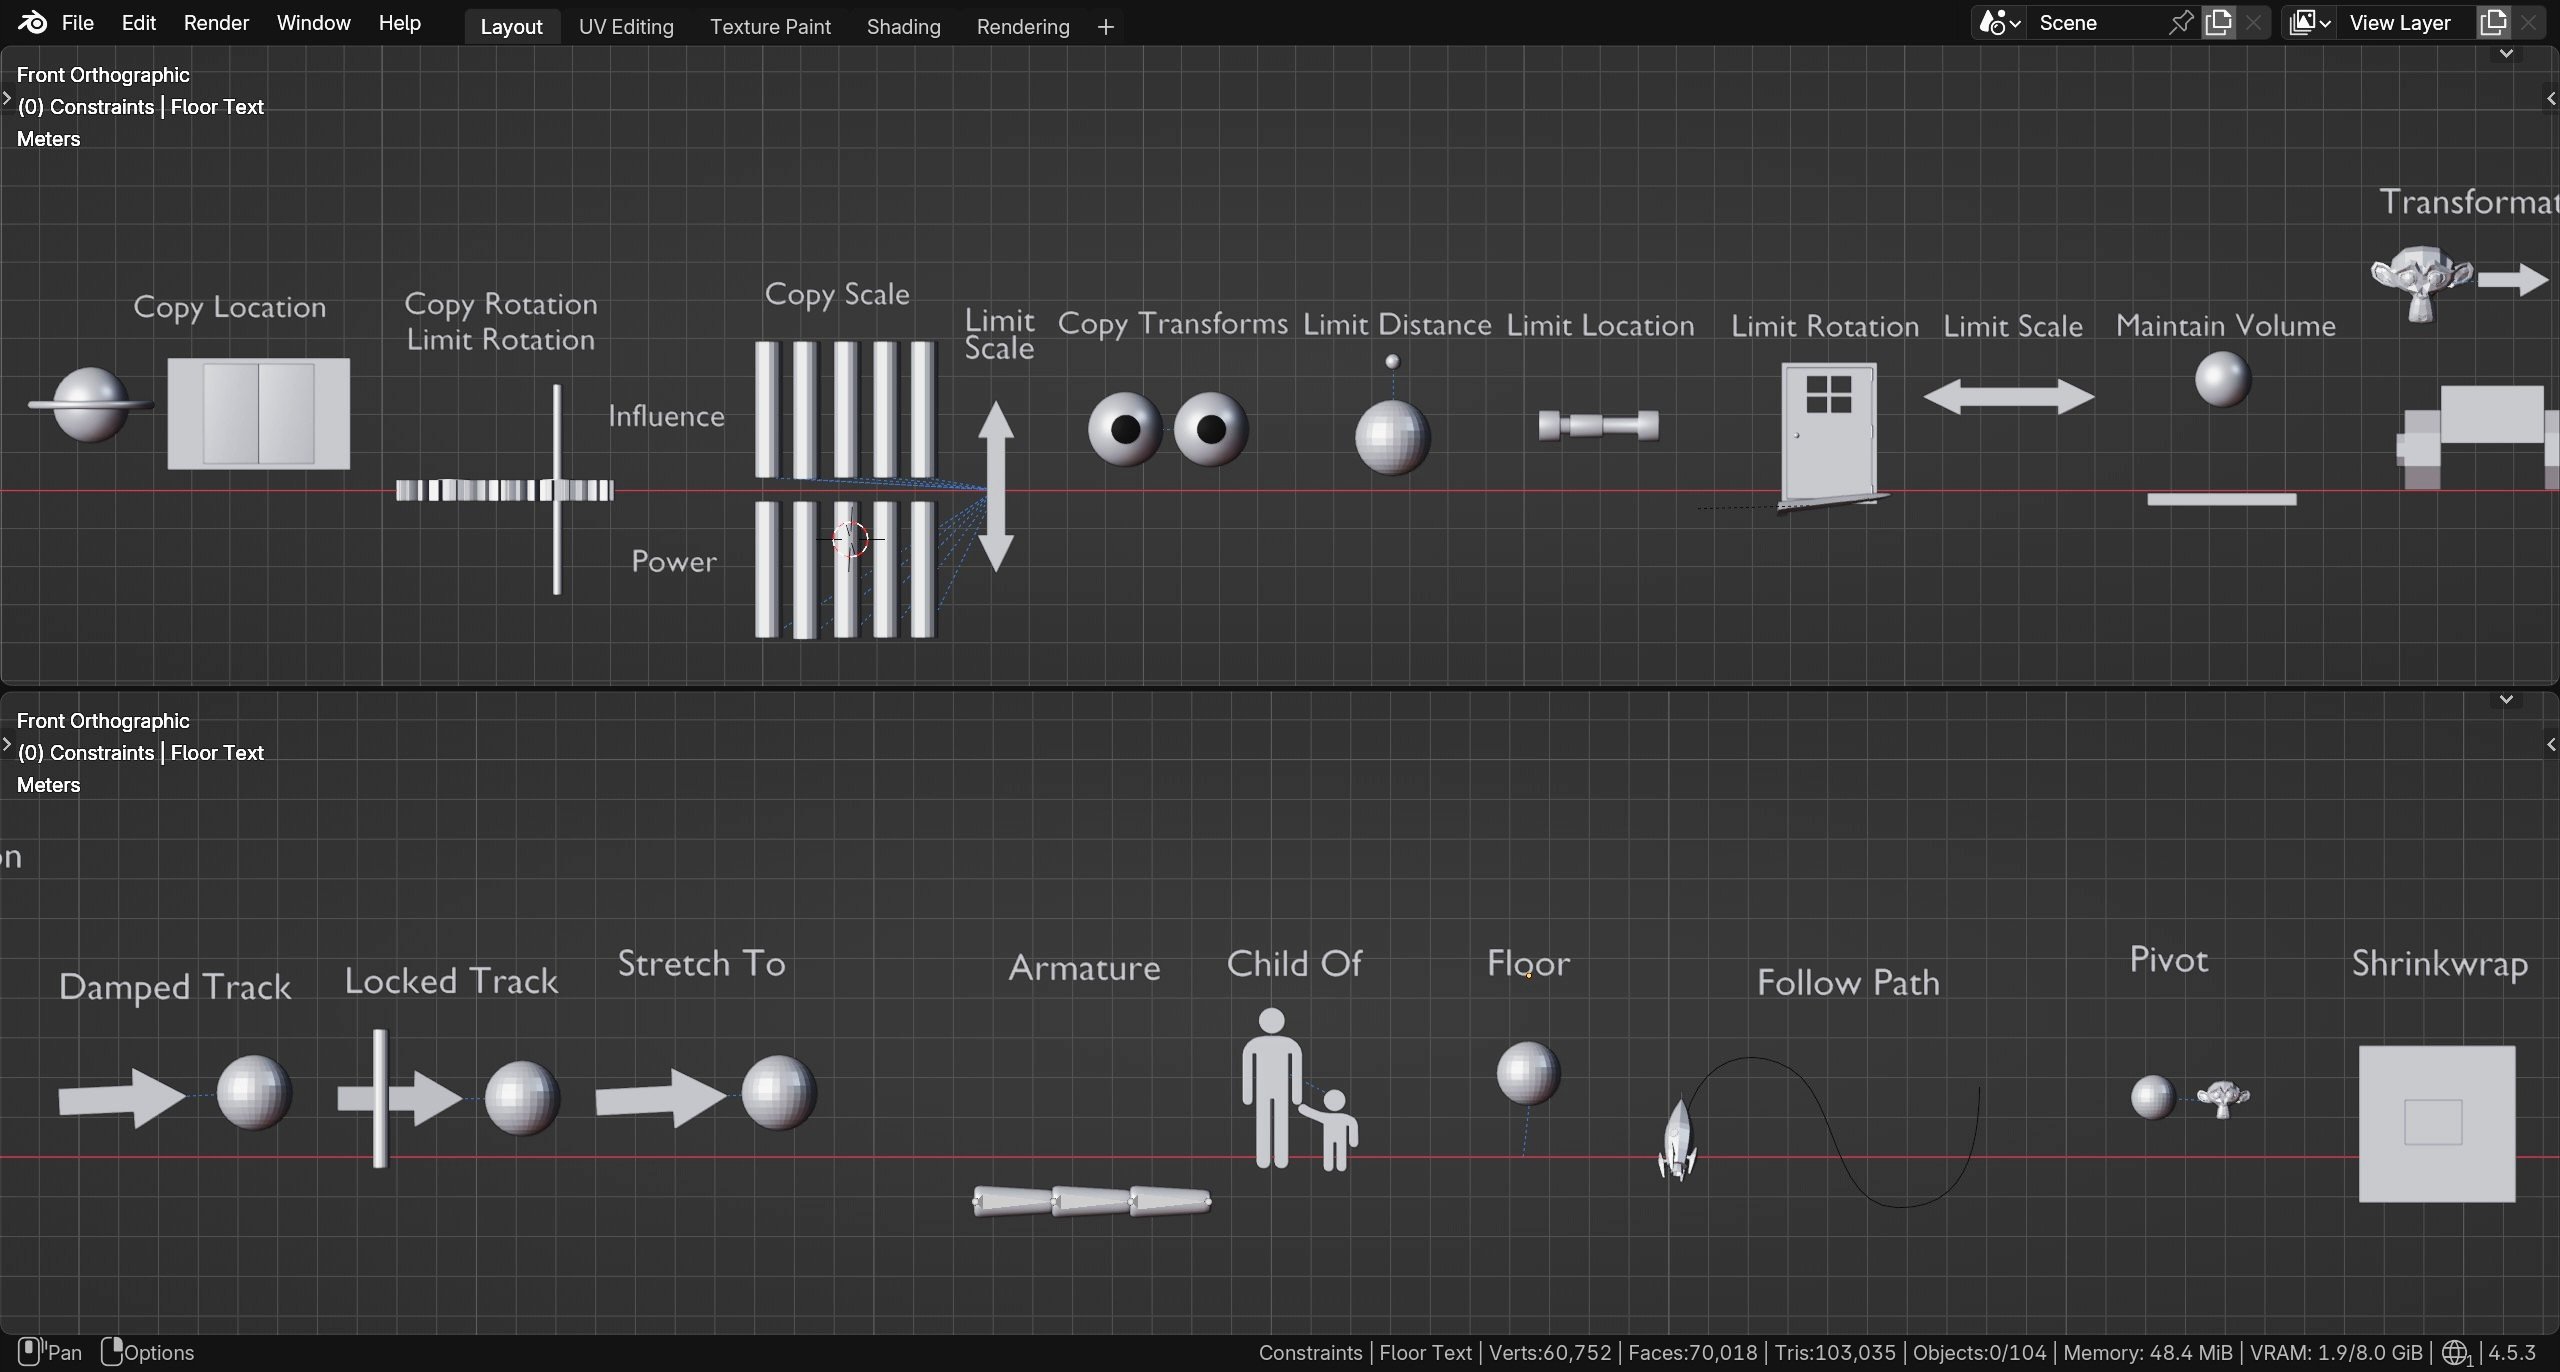
Task: Open the File menu
Action: [77, 23]
